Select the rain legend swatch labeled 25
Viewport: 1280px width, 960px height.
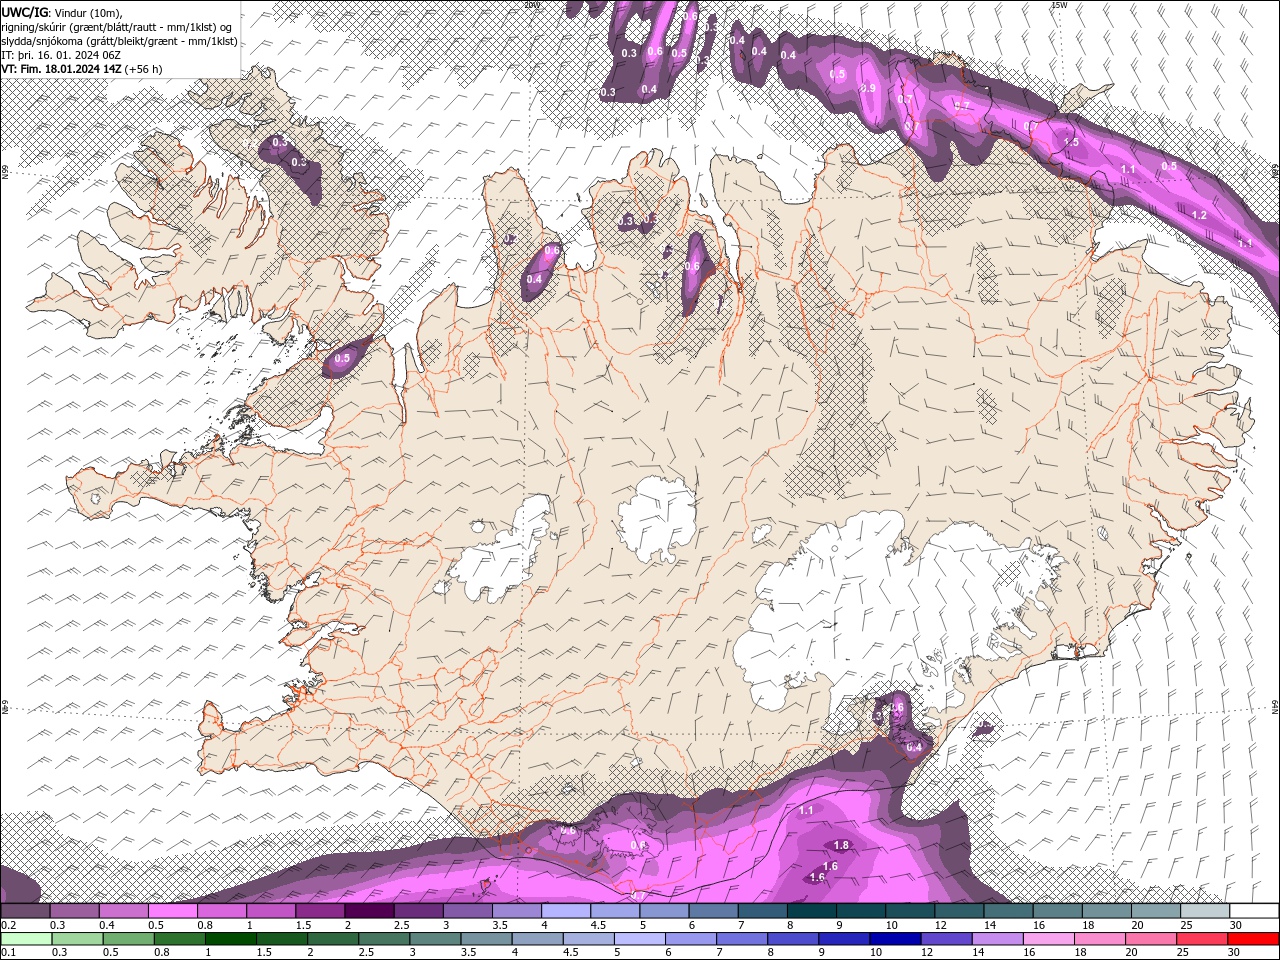point(1200,938)
